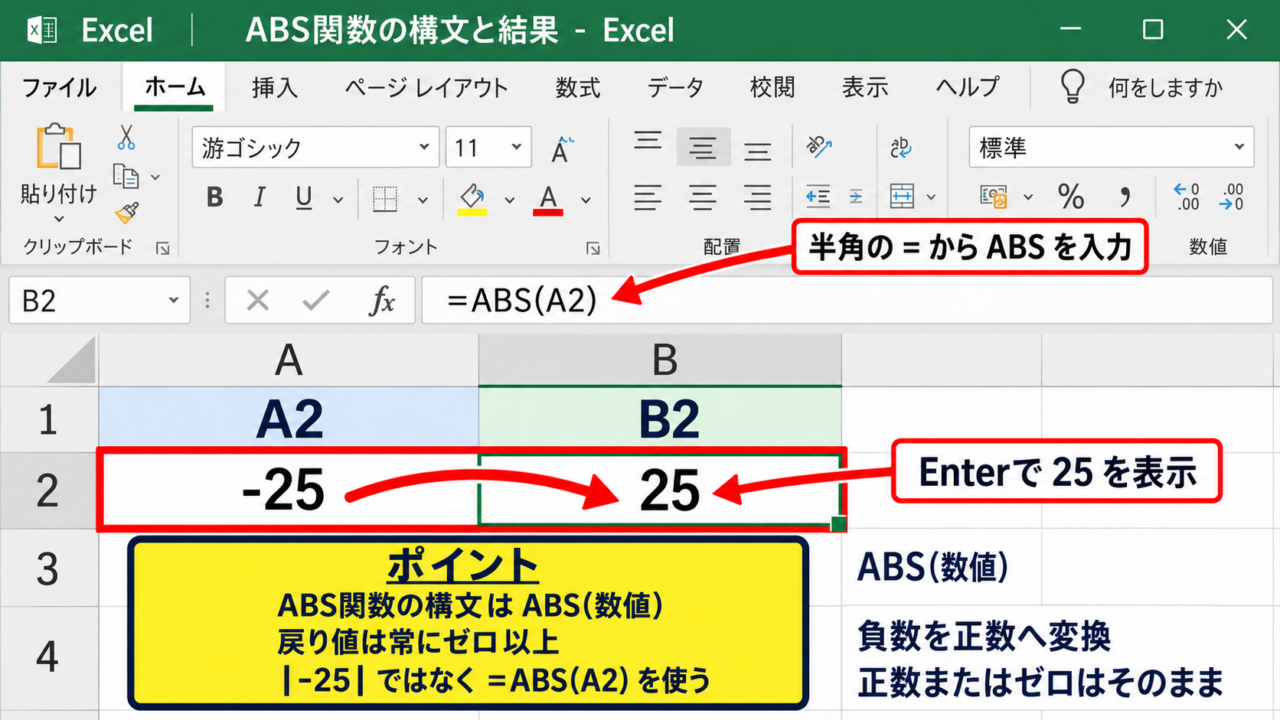Increase the indent level
1280x720 pixels.
point(855,197)
